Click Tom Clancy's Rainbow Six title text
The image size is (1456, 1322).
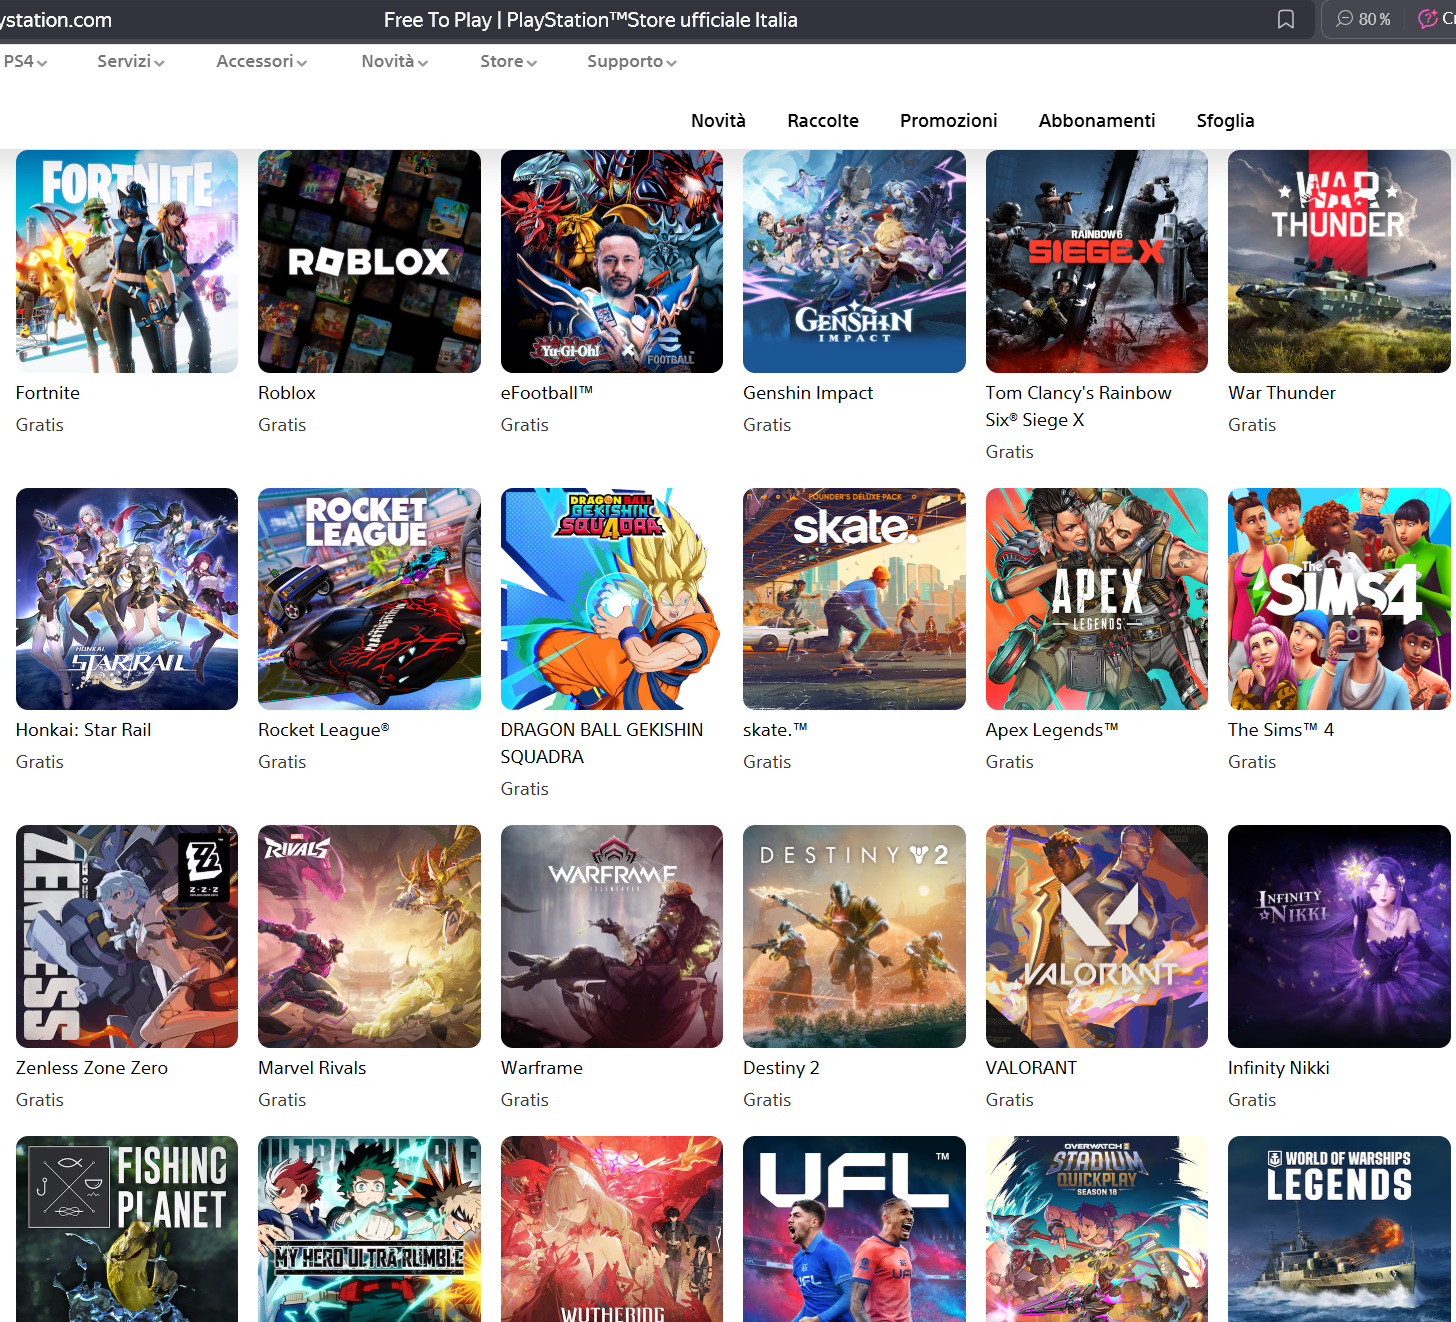point(1079,406)
